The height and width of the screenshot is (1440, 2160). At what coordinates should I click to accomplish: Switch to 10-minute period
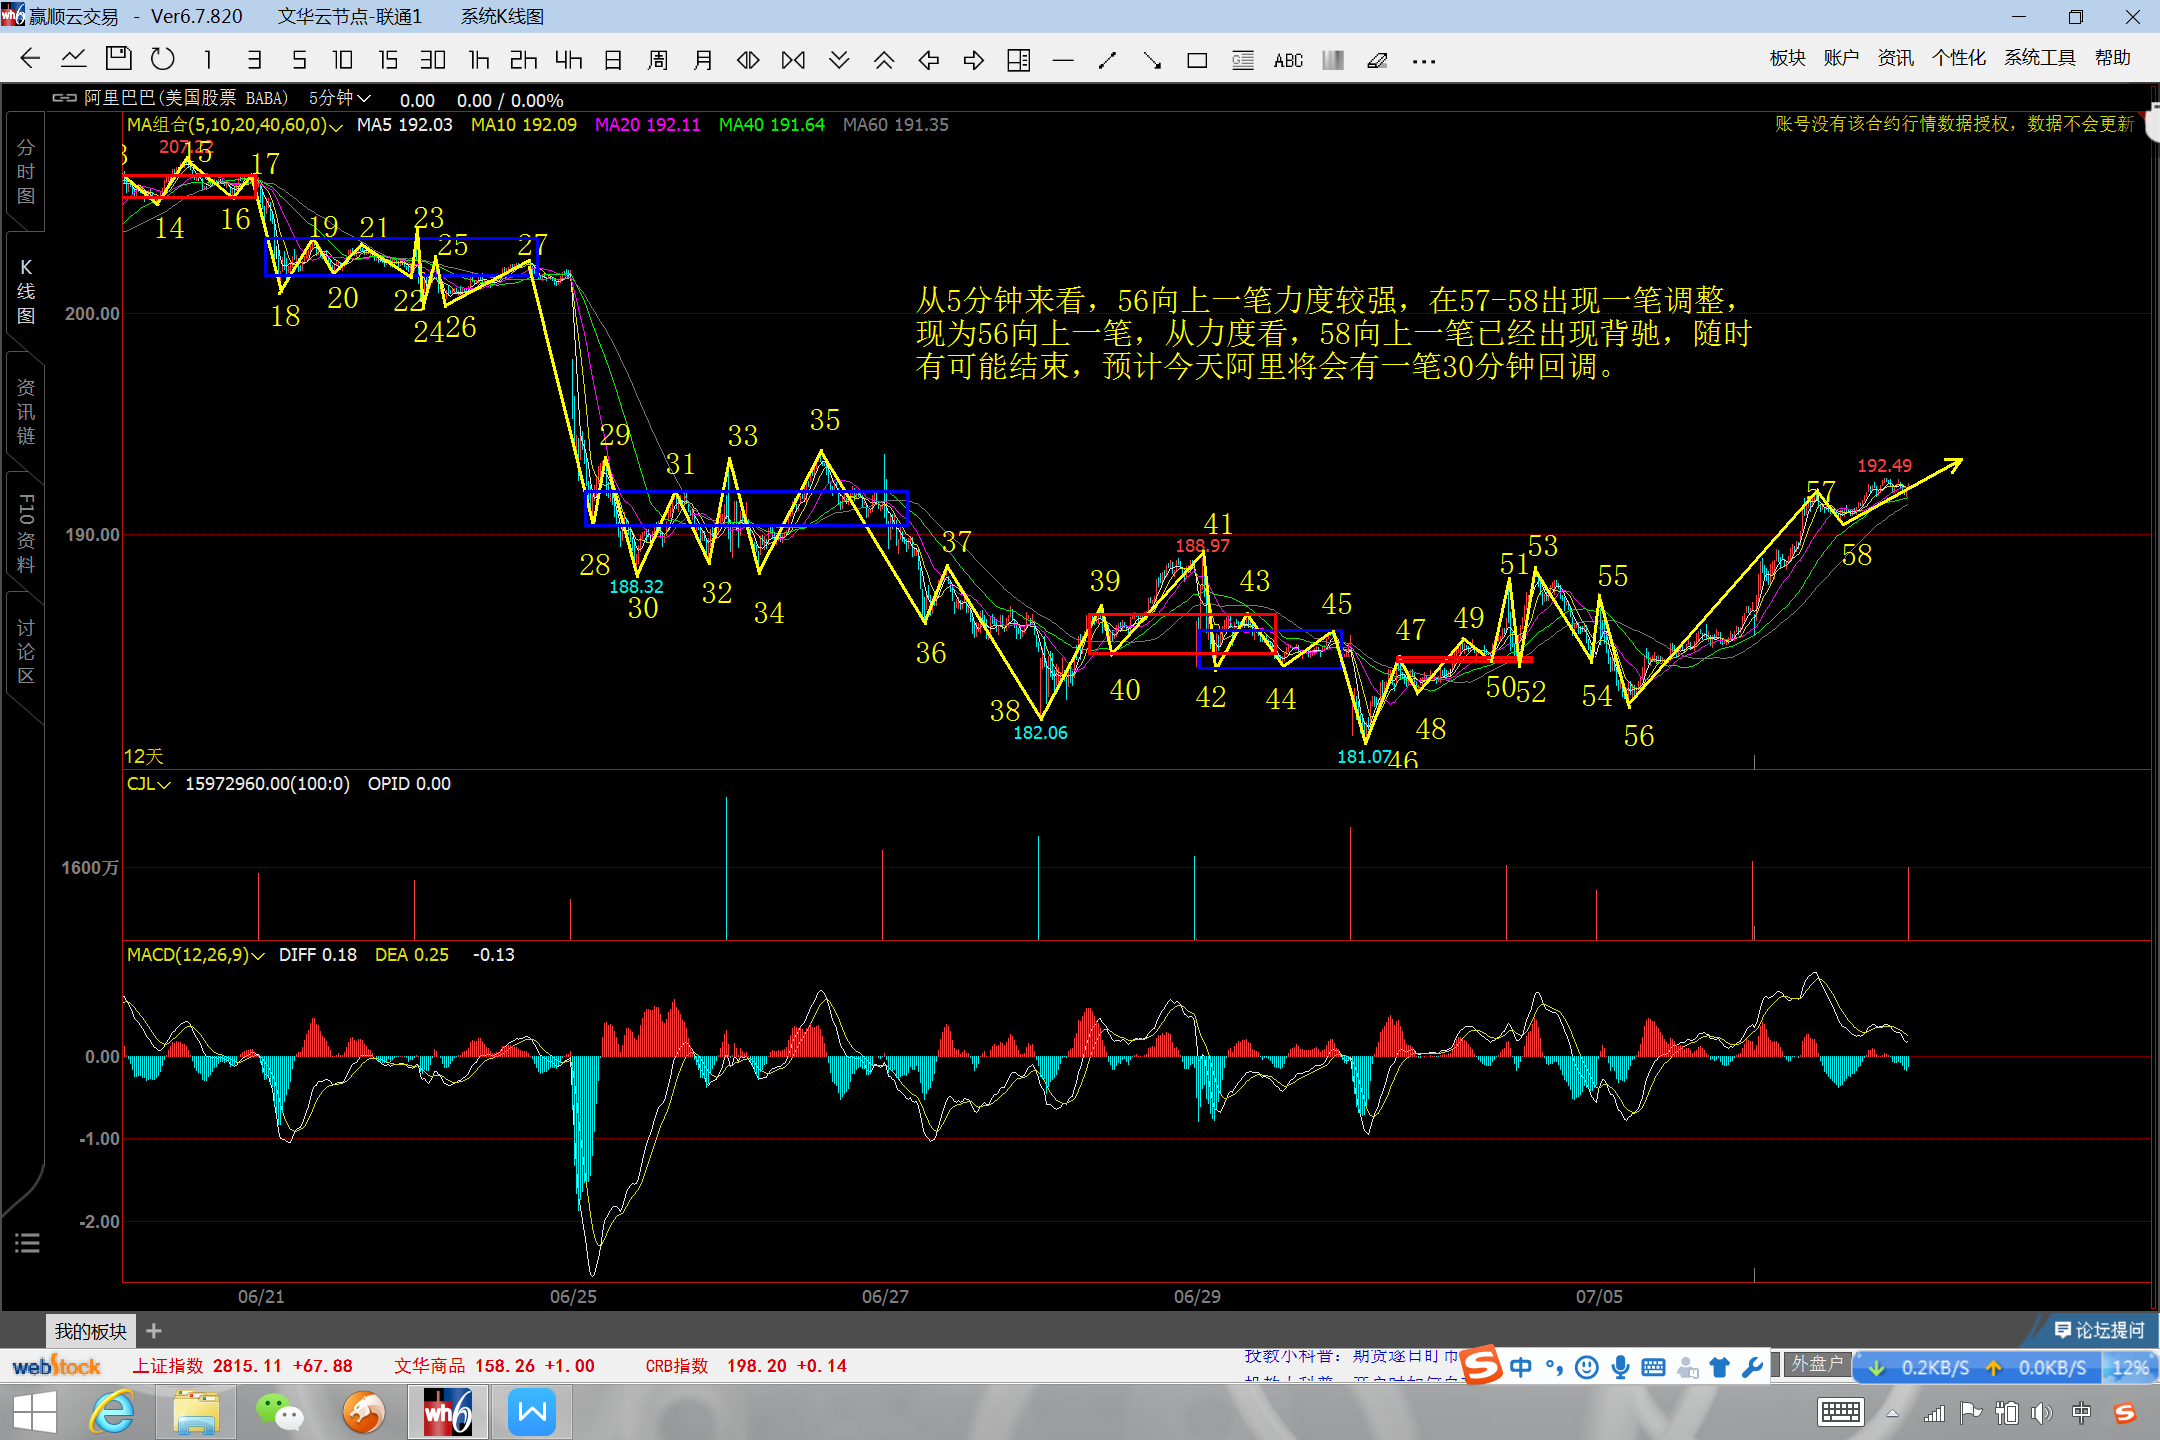(x=343, y=60)
